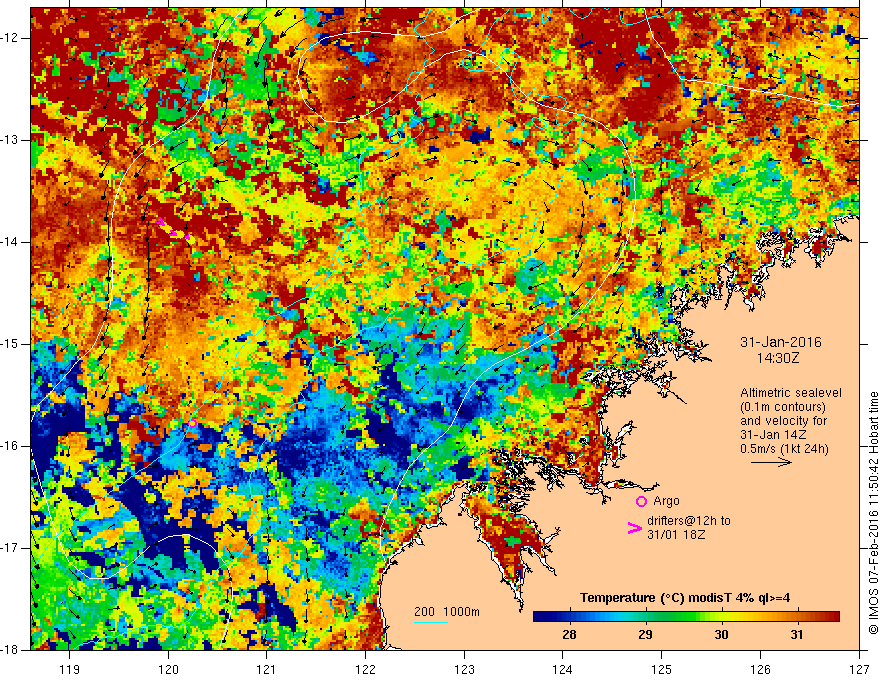Click longitude axis label 121
Image resolution: width=880 pixels, height=680 pixels.
coord(267,669)
